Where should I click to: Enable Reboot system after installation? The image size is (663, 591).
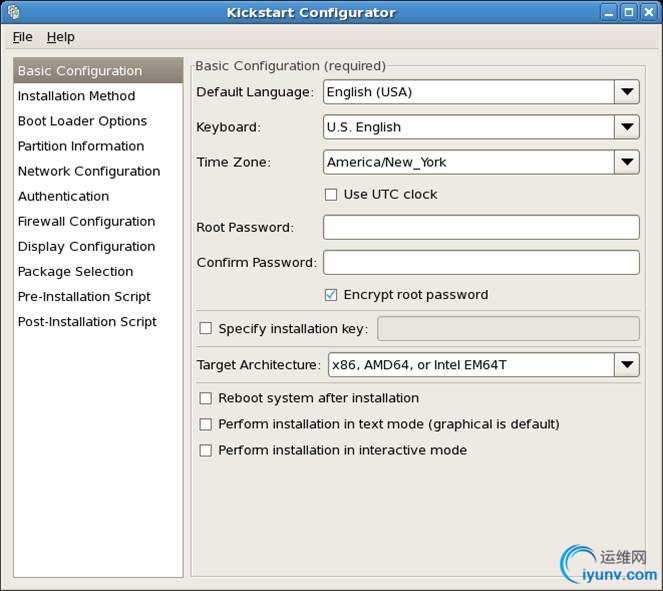click(x=205, y=398)
